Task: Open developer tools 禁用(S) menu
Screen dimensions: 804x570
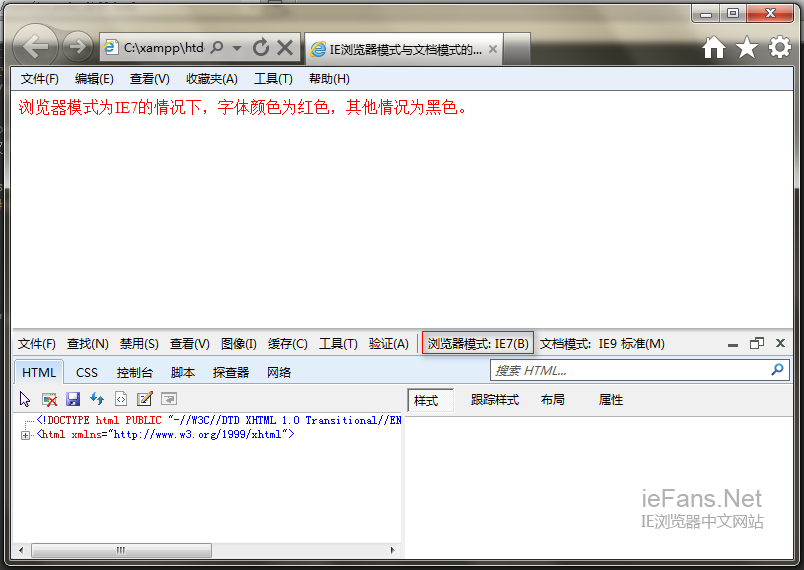Action: (x=139, y=343)
